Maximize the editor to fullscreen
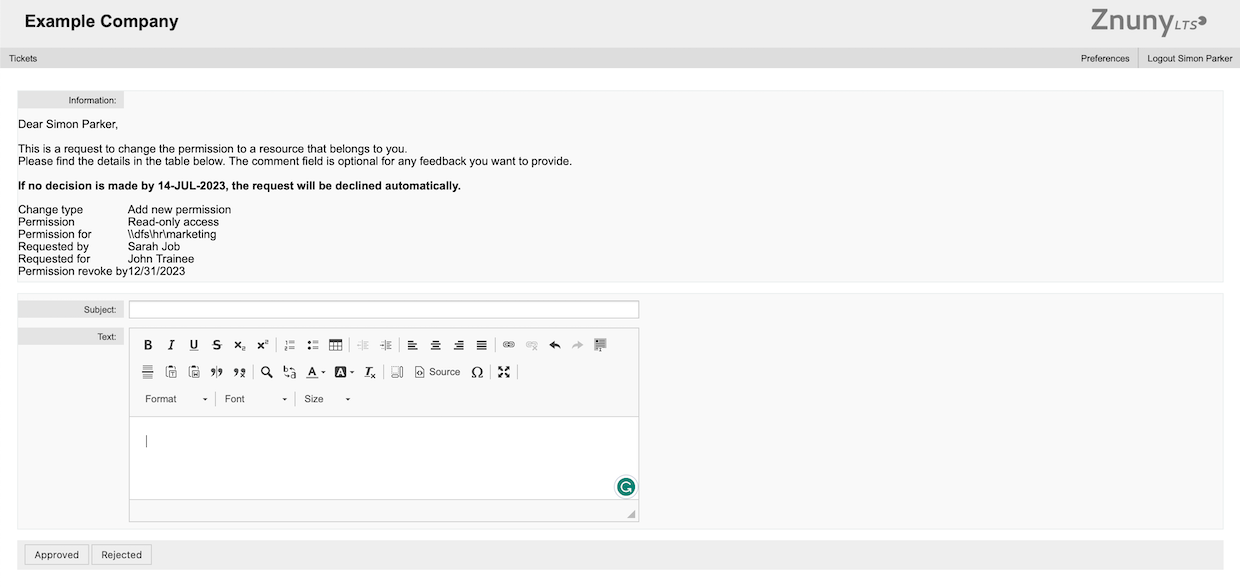1240x587 pixels. pyautogui.click(x=504, y=372)
